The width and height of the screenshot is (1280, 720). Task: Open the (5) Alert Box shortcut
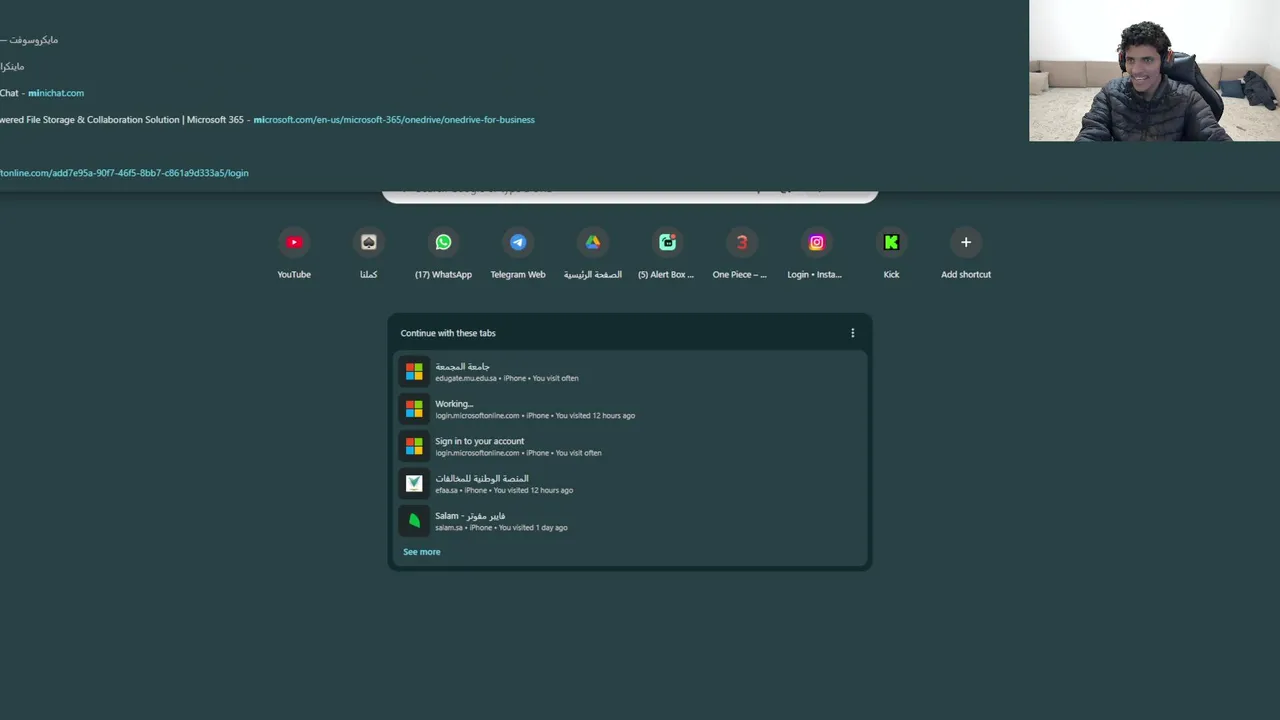[667, 254]
